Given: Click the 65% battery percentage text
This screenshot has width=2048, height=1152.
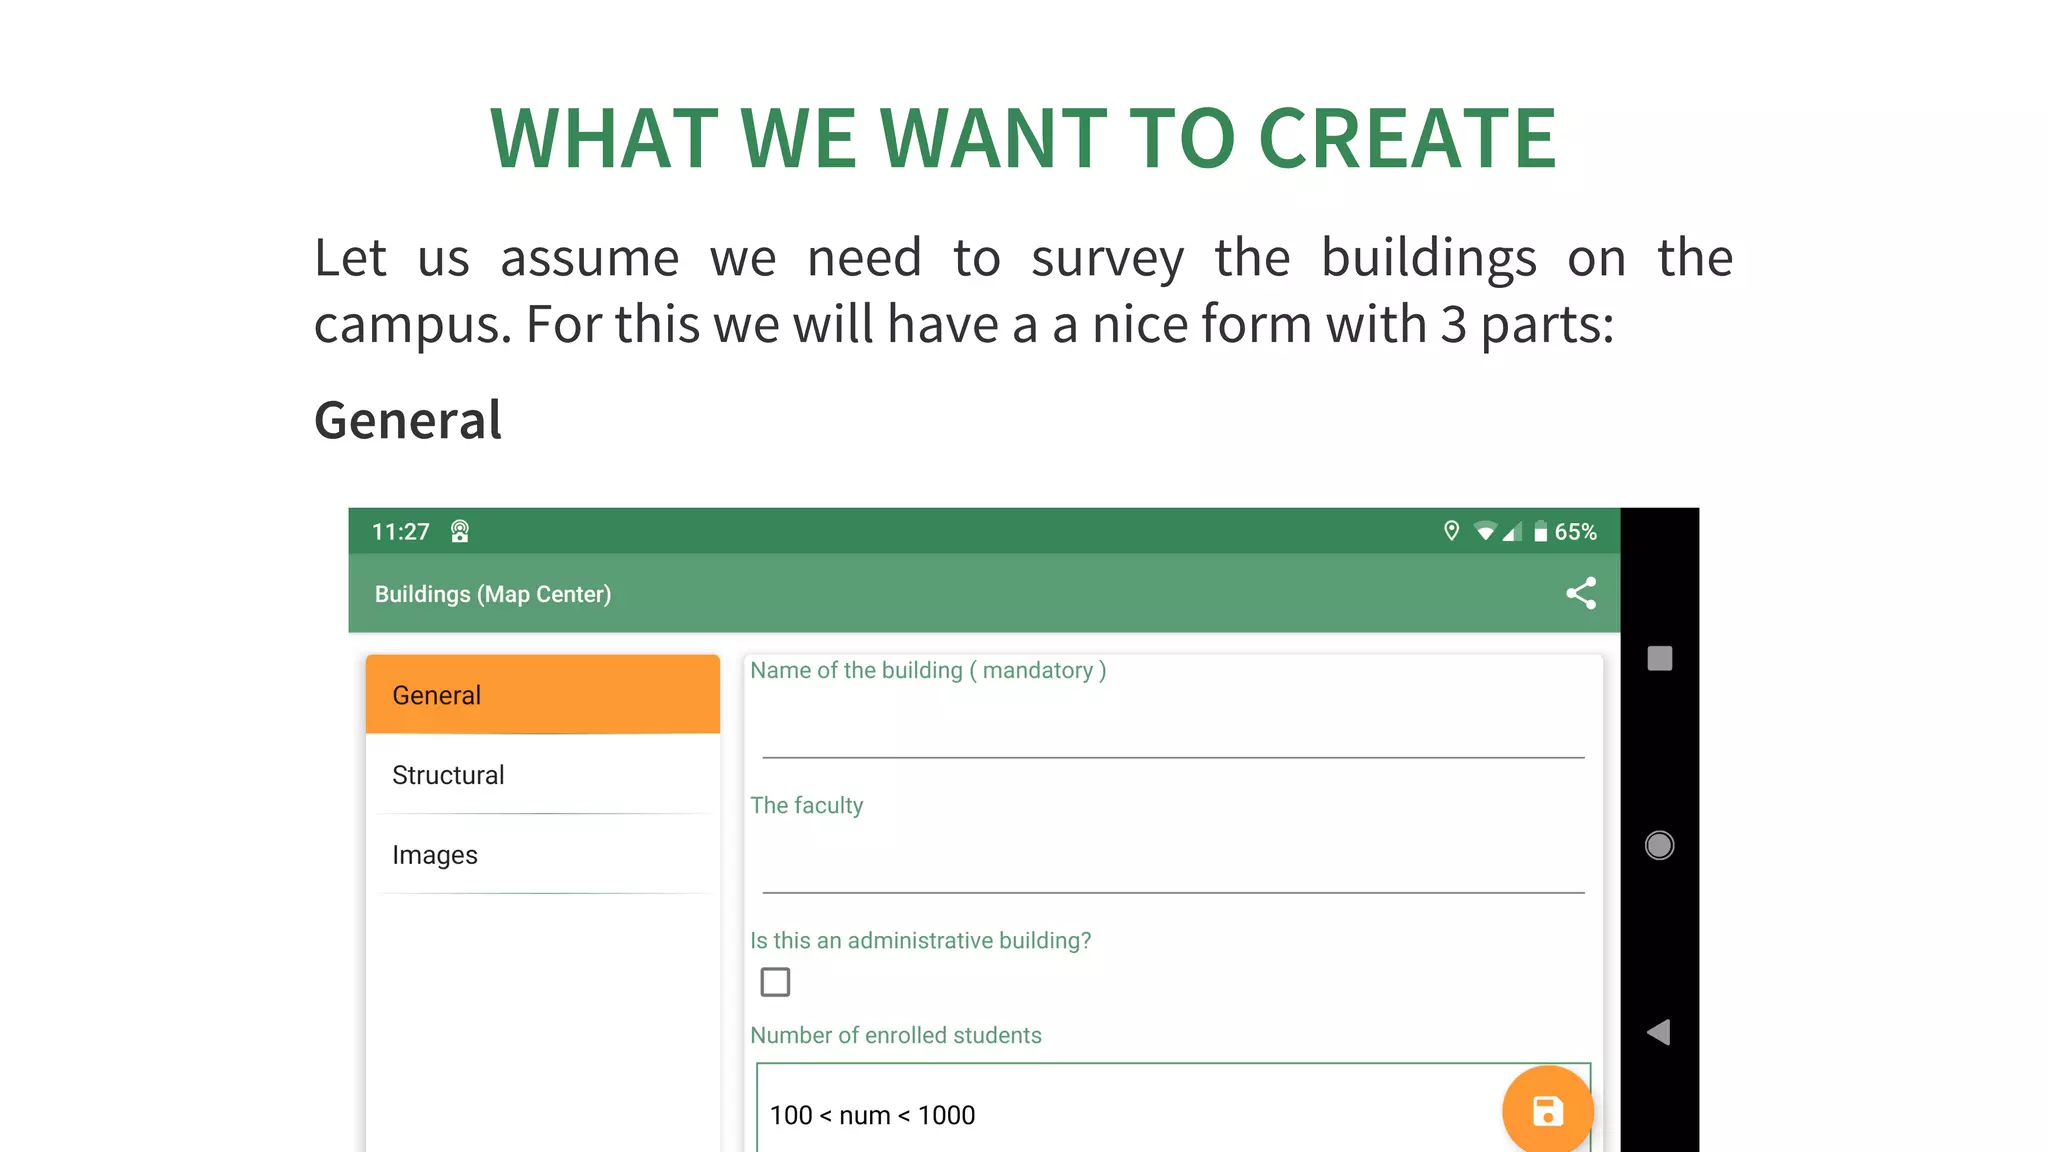Looking at the screenshot, I should [1575, 532].
